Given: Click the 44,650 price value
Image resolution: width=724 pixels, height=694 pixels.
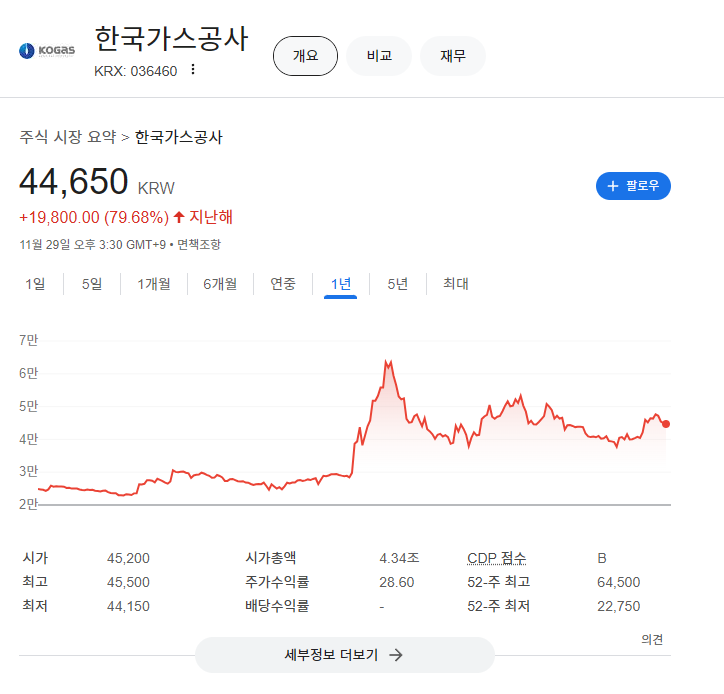Looking at the screenshot, I should pos(74,182).
